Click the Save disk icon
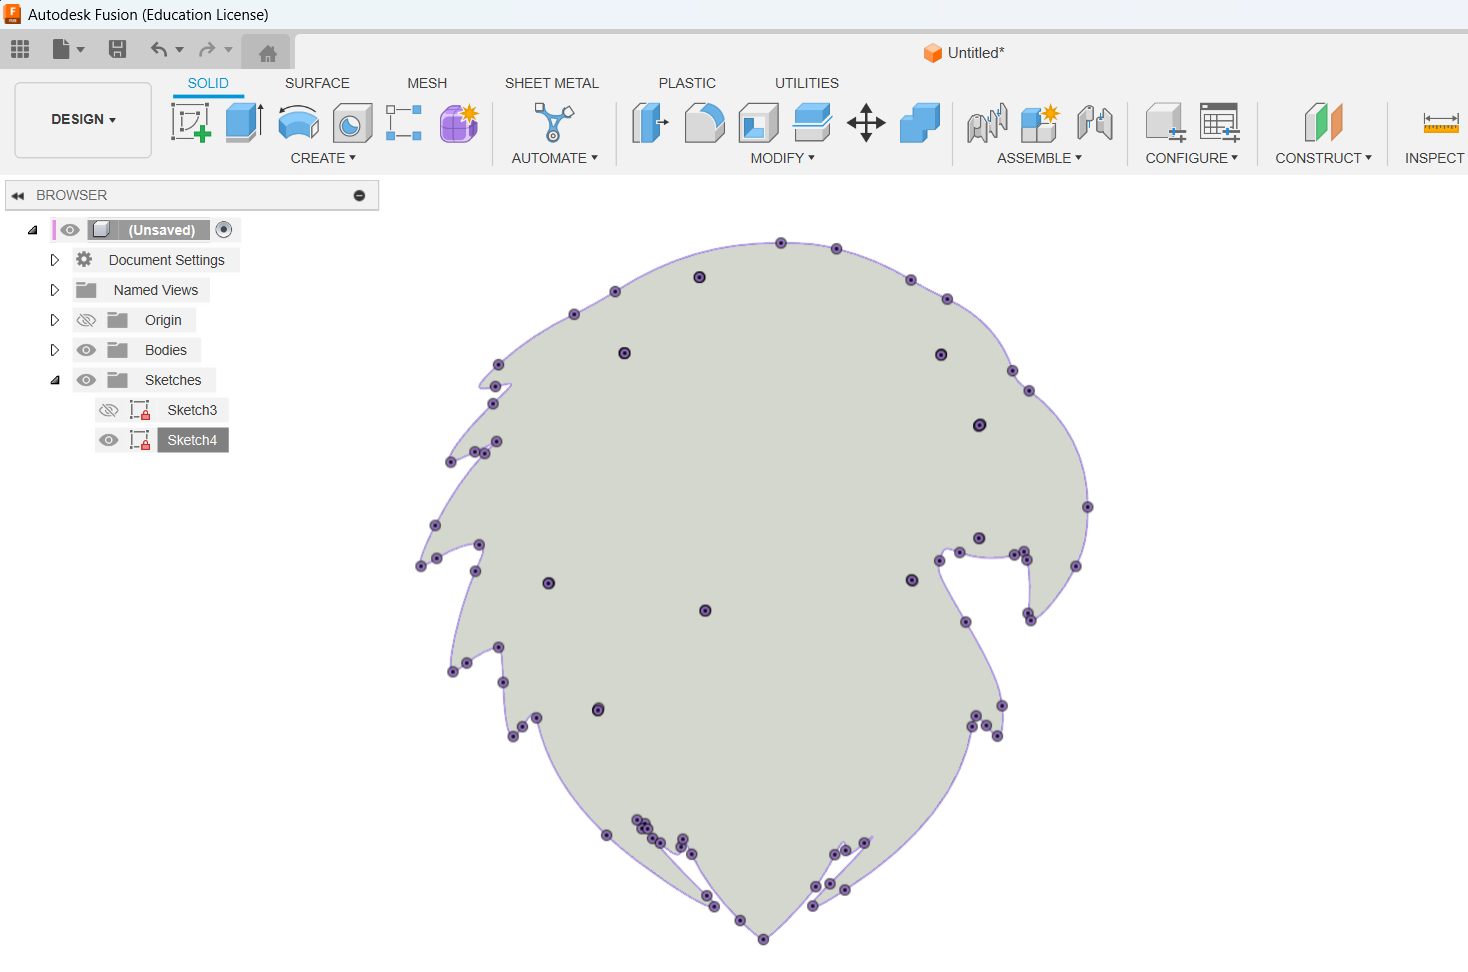The width and height of the screenshot is (1468, 972). (117, 49)
